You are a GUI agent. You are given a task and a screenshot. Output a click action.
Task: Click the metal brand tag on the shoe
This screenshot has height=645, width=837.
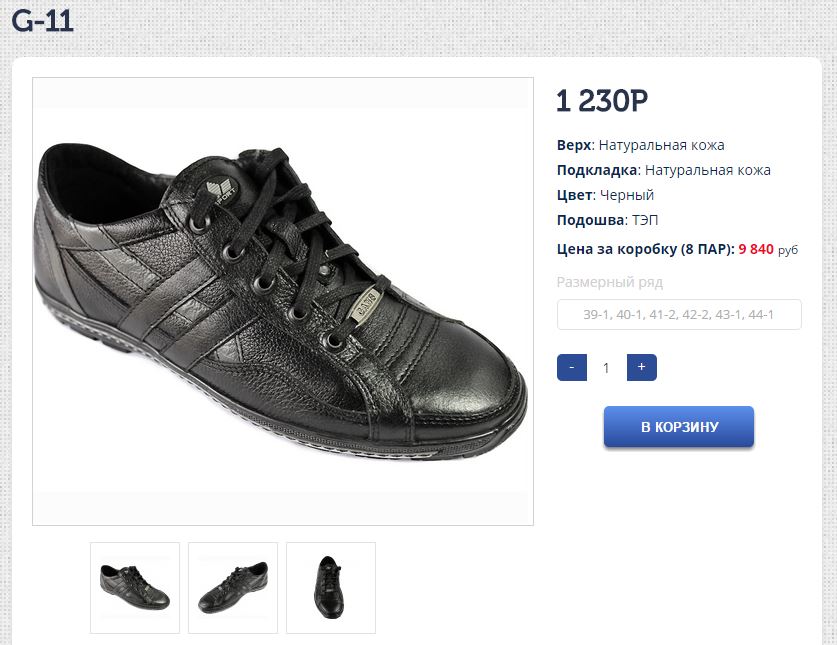(x=364, y=303)
